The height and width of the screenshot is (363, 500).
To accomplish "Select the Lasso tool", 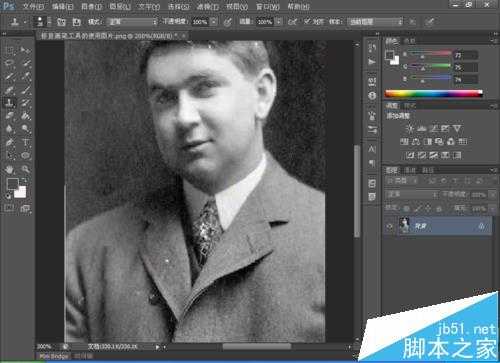I will click(9, 63).
